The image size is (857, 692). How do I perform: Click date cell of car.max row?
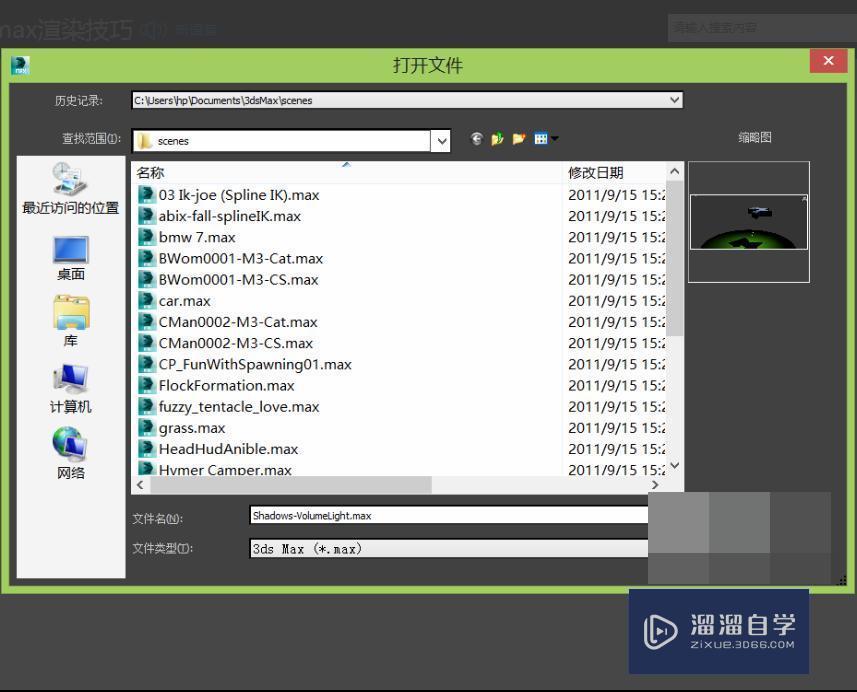[x=617, y=301]
